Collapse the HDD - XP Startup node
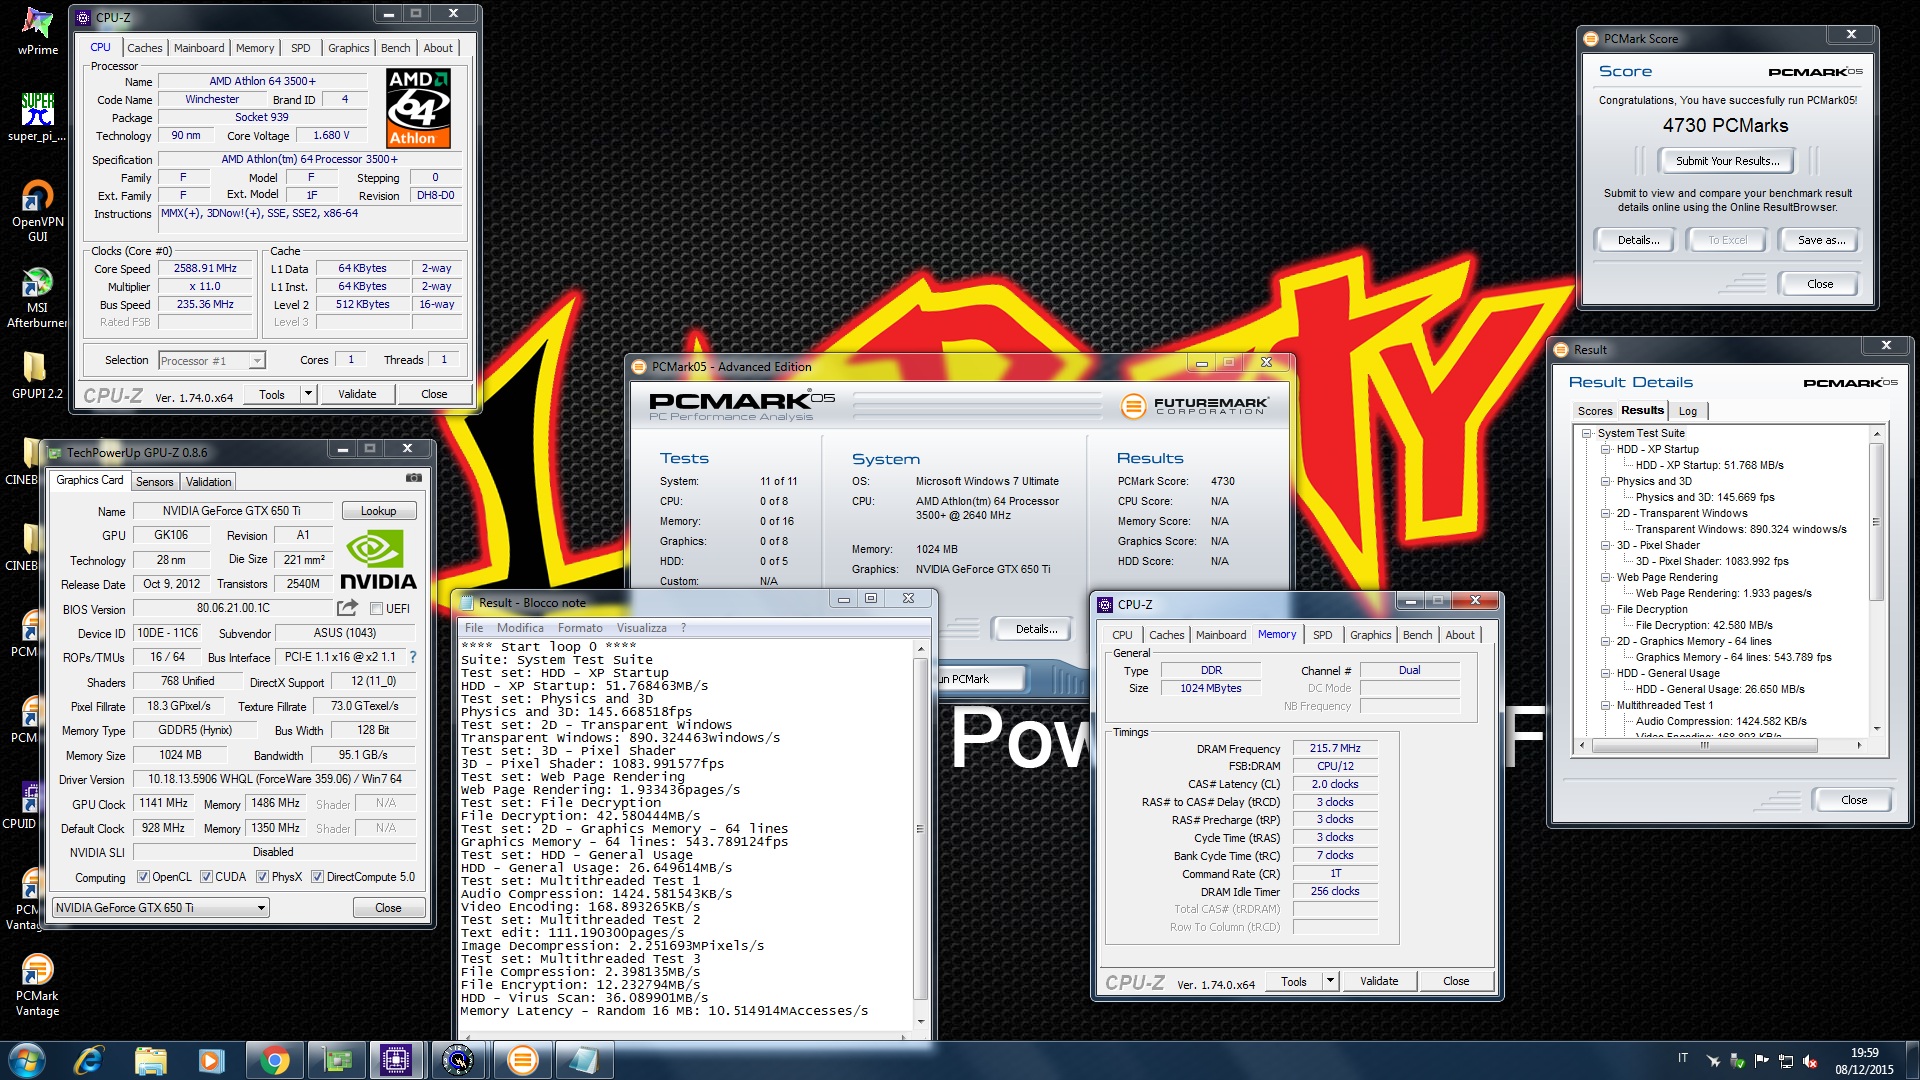 click(x=1605, y=450)
